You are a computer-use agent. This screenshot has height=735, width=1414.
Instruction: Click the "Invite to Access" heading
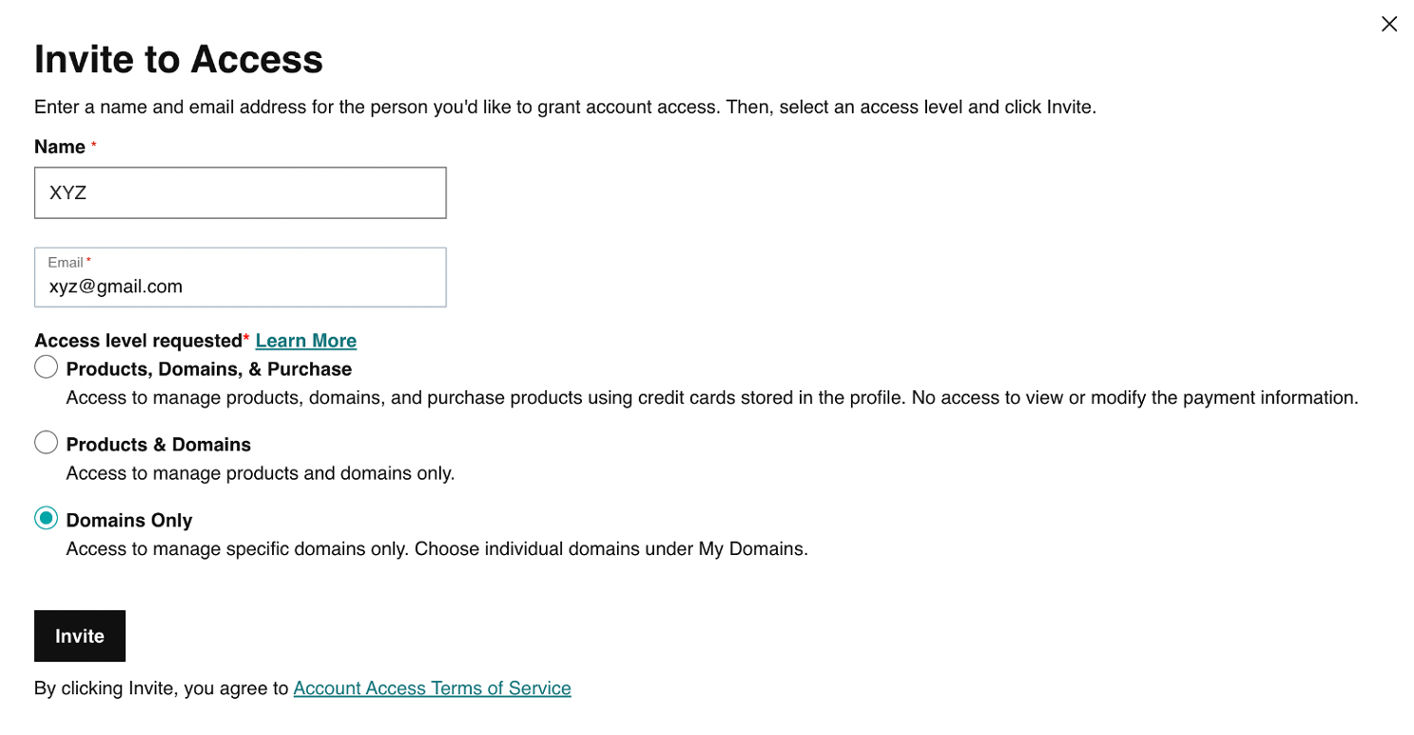[178, 60]
